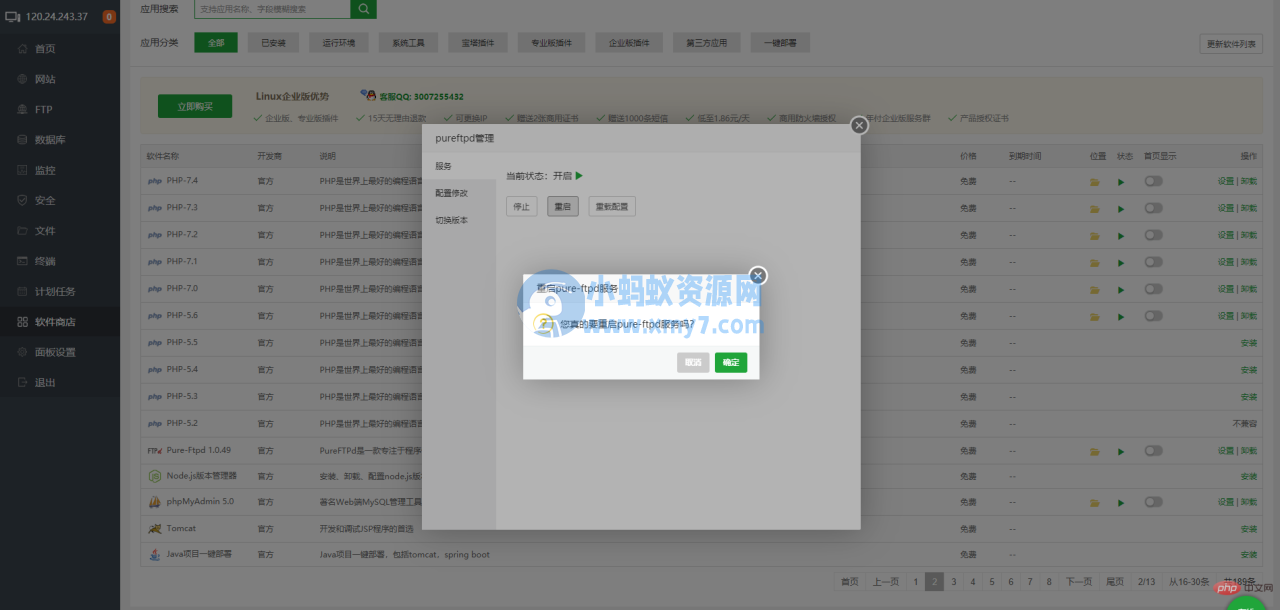Close the restart confirmation popup with X
Viewport: 1280px width, 610px height.
[758, 275]
